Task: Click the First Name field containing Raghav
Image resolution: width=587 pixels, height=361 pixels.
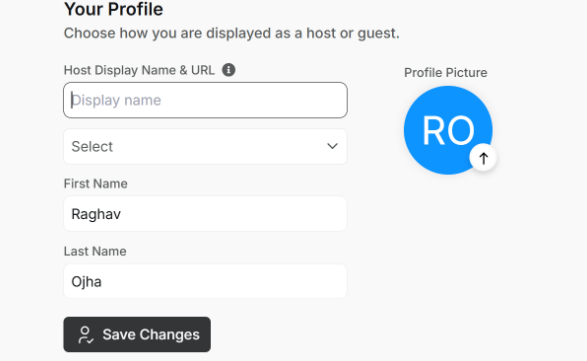Action: tap(205, 214)
